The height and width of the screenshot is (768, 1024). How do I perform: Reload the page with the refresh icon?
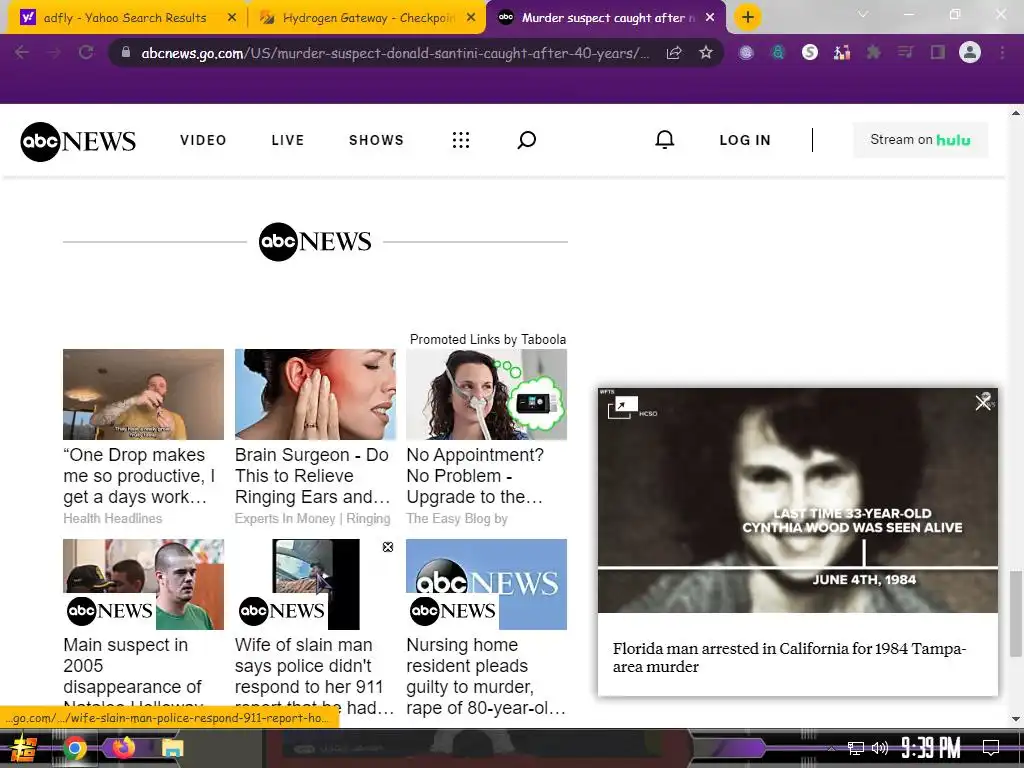pyautogui.click(x=86, y=52)
